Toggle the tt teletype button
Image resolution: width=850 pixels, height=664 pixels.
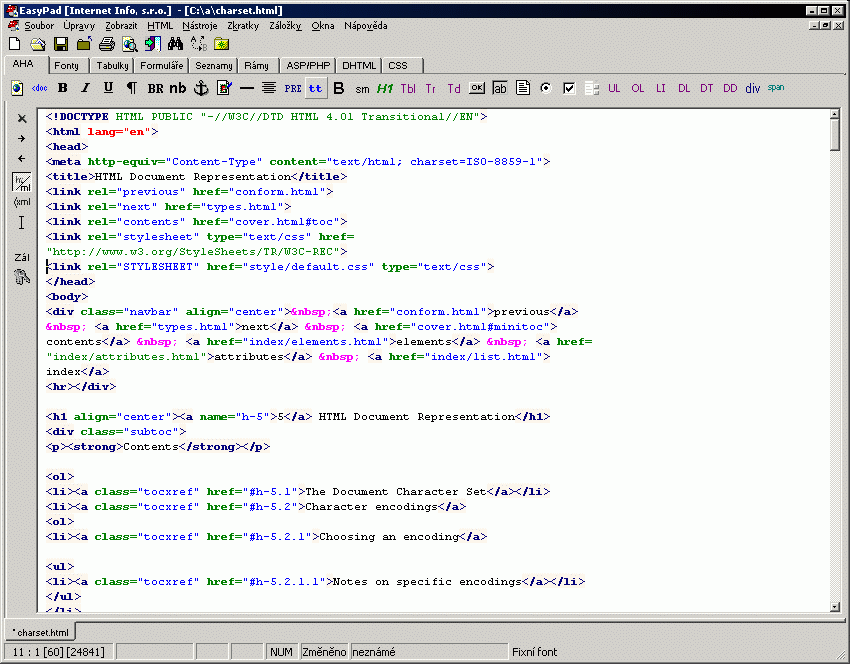tap(315, 88)
